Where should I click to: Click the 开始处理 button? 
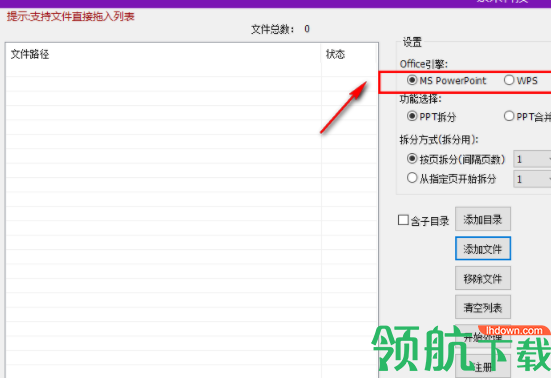pyautogui.click(x=483, y=337)
